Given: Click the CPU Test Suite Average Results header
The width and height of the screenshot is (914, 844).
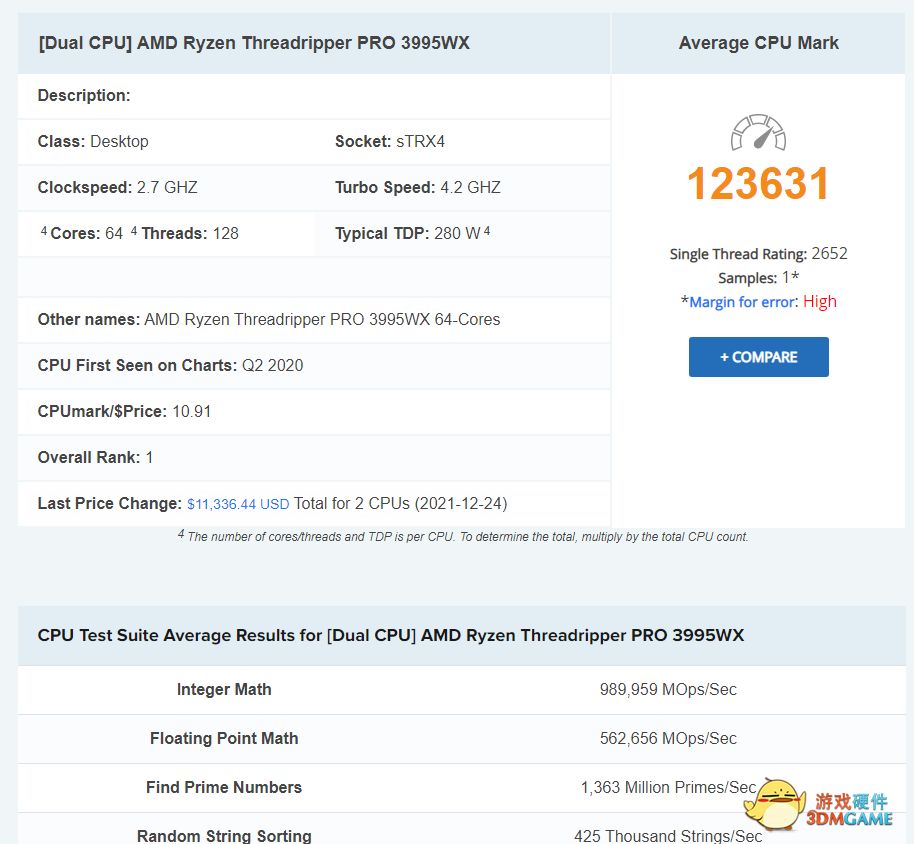Looking at the screenshot, I should pos(391,635).
